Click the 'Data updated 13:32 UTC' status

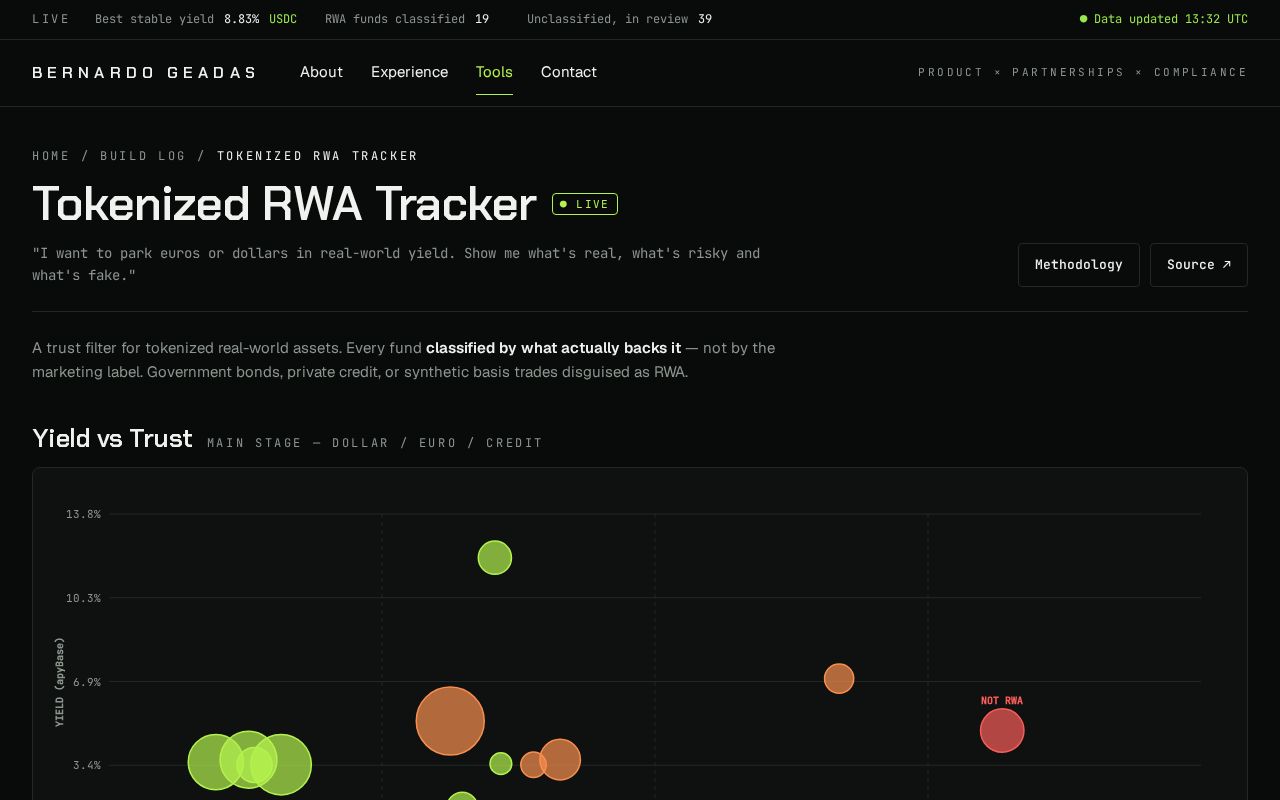click(x=1164, y=19)
